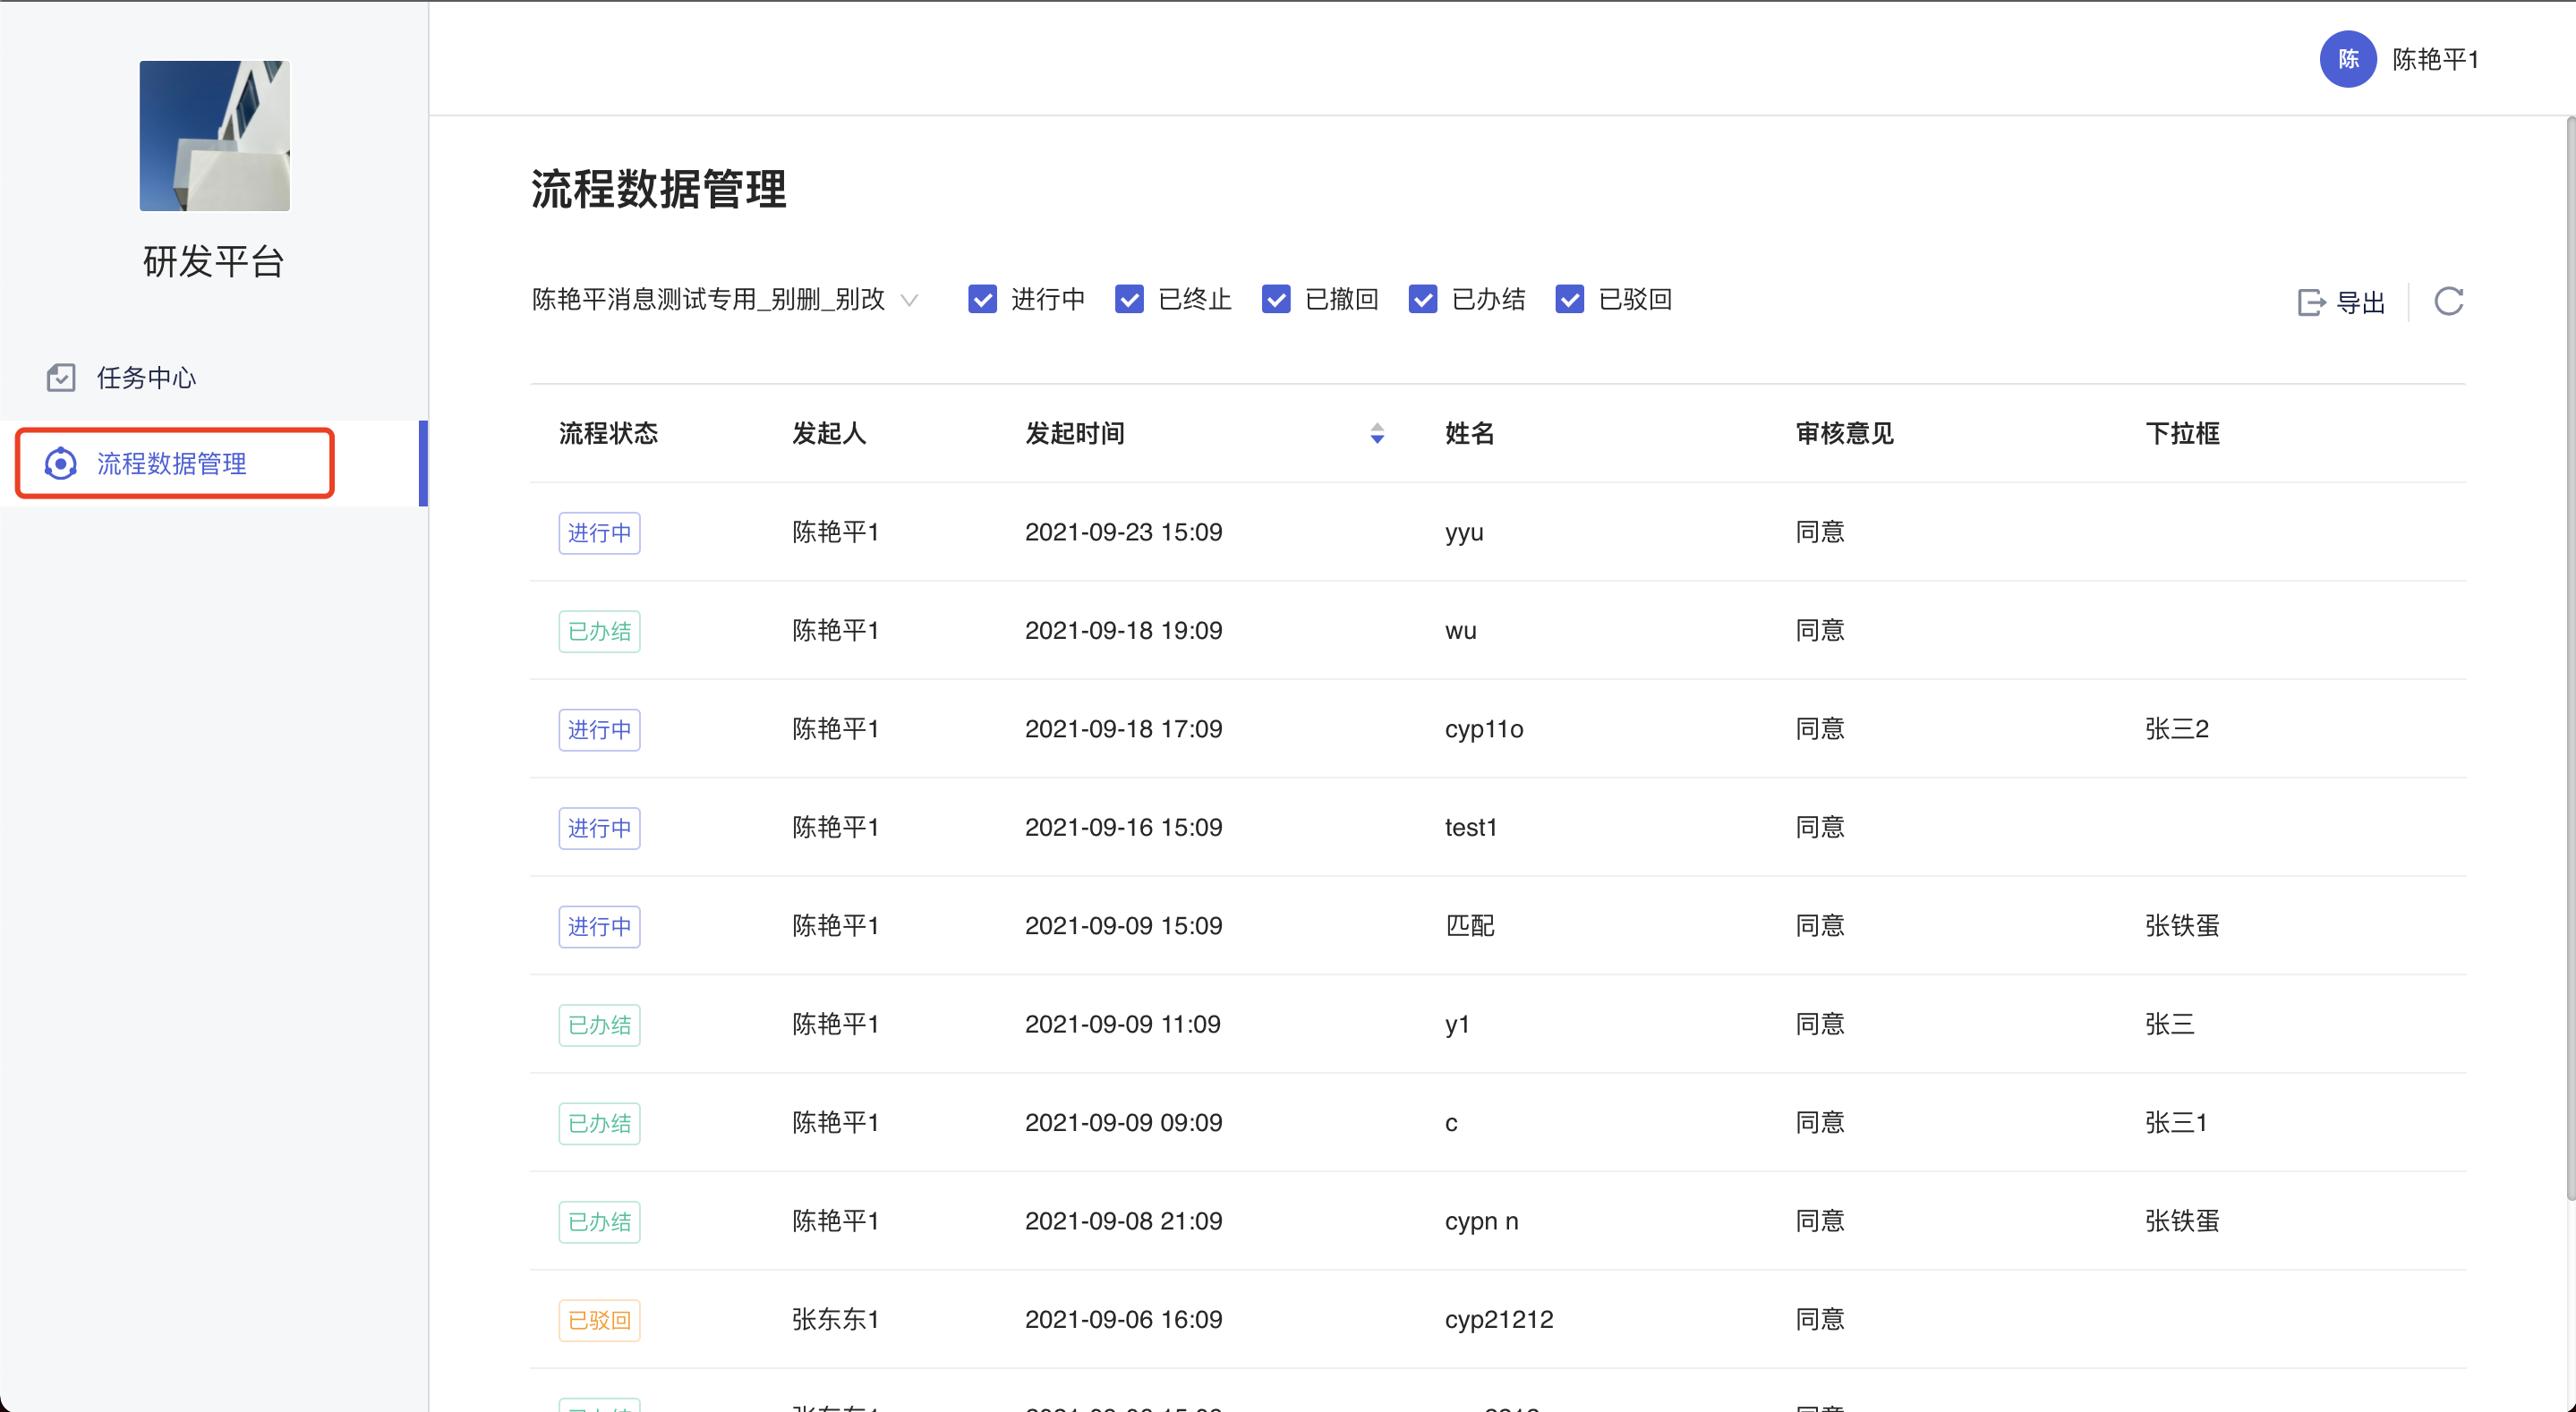Uncheck the 进行中 filter checkbox

click(x=982, y=300)
